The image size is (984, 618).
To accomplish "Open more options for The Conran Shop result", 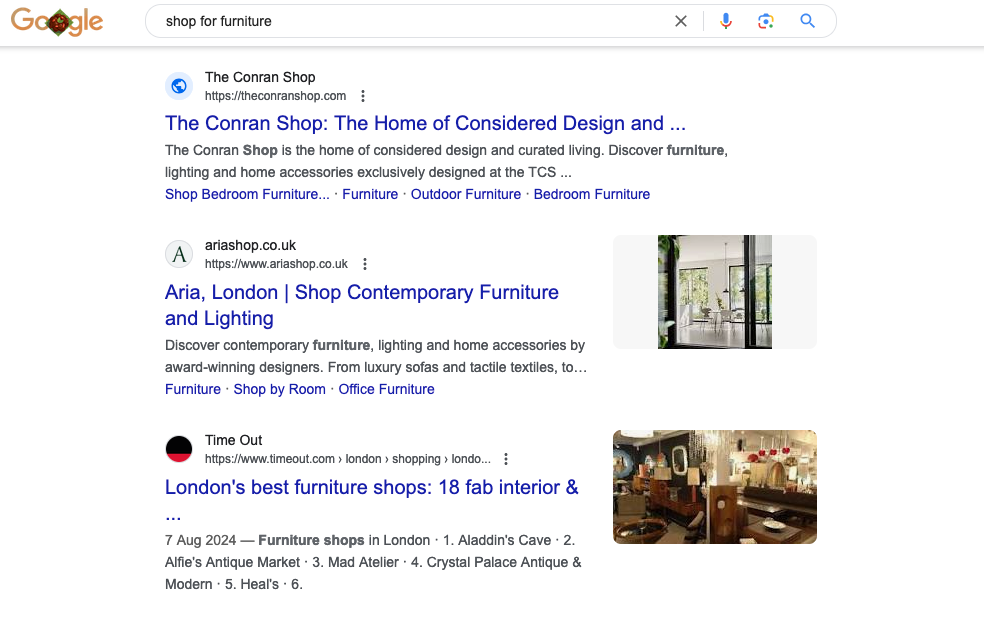I will tap(363, 96).
